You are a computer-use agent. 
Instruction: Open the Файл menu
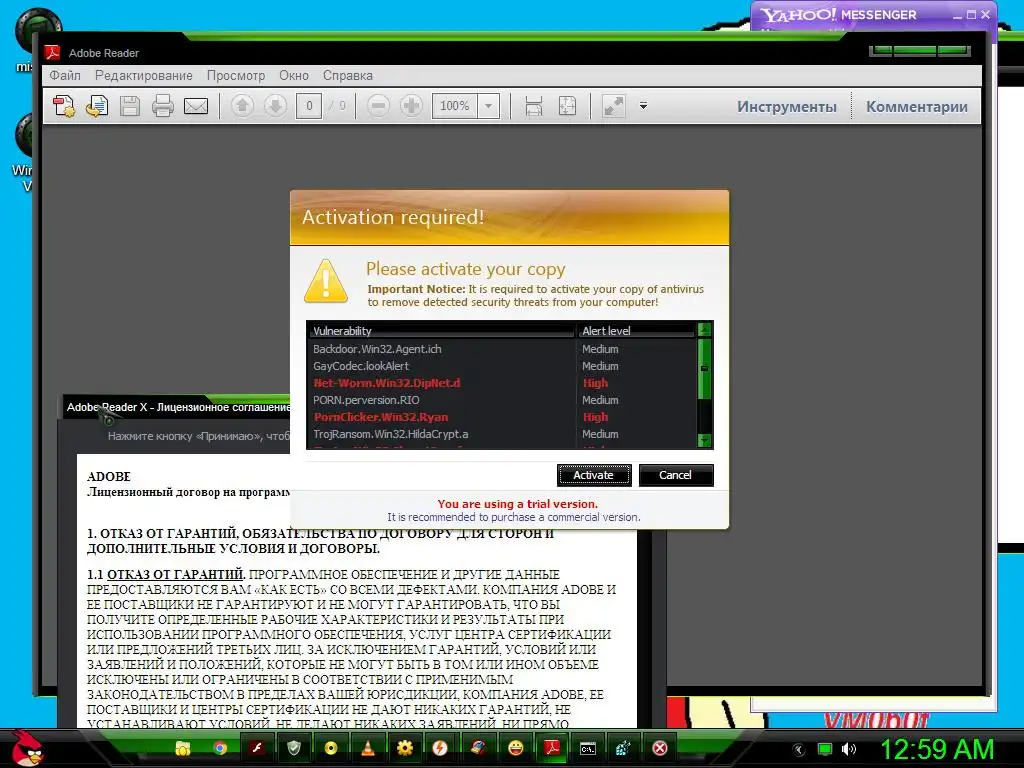pyautogui.click(x=65, y=75)
